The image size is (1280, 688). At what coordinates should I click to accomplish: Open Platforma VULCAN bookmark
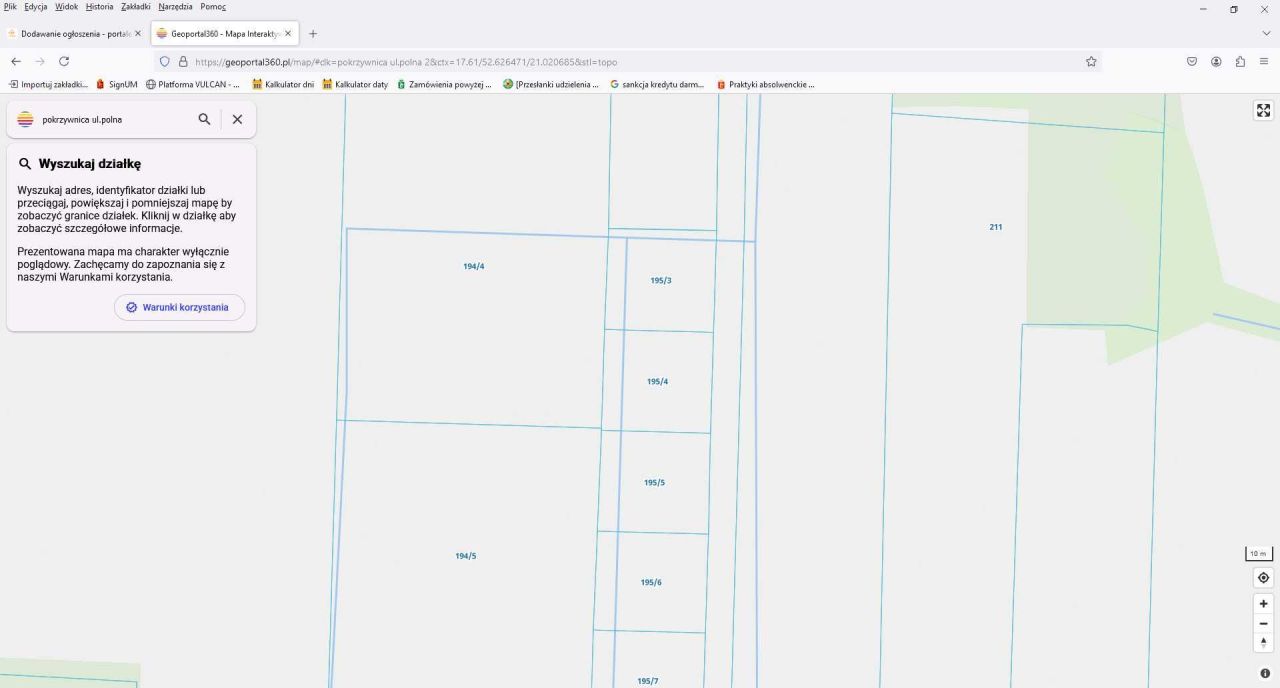coord(193,84)
